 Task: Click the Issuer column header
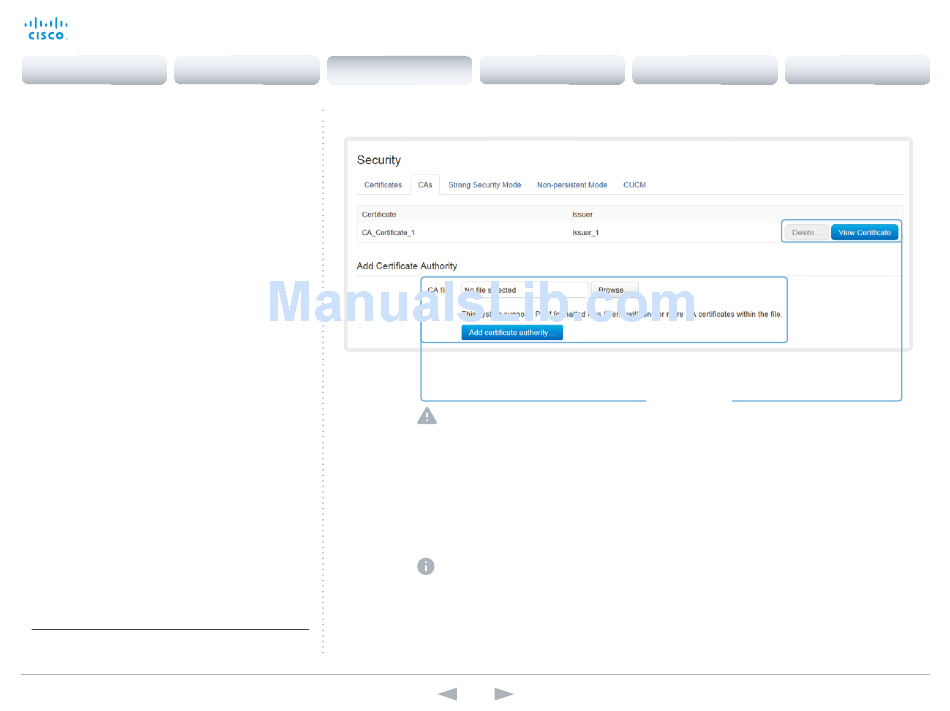(x=582, y=214)
